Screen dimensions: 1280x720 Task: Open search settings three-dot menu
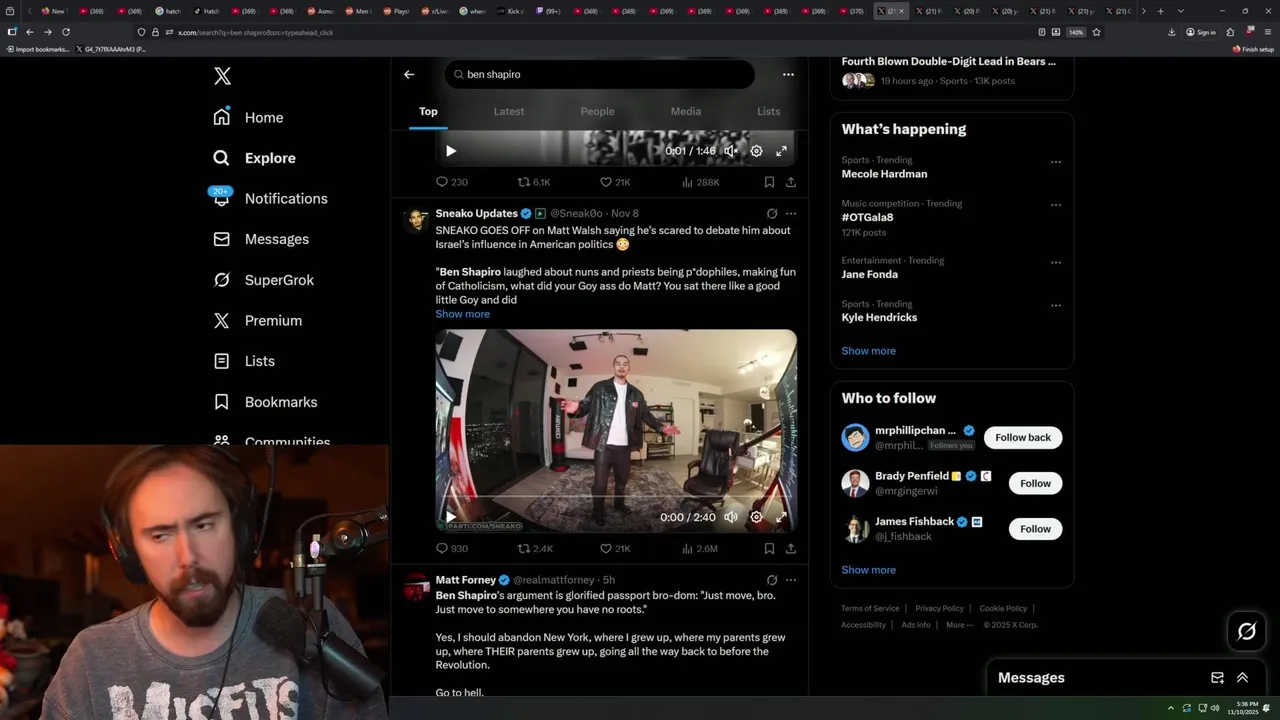[788, 74]
